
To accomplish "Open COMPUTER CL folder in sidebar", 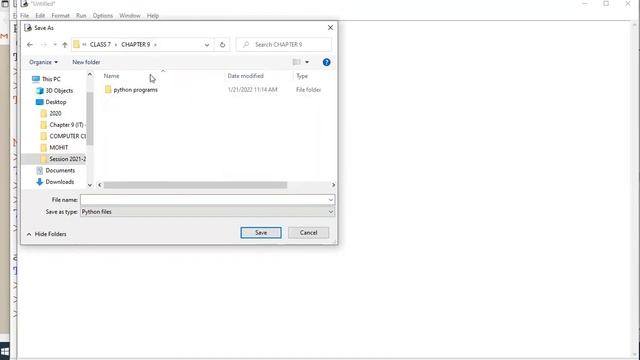I will 67,136.
